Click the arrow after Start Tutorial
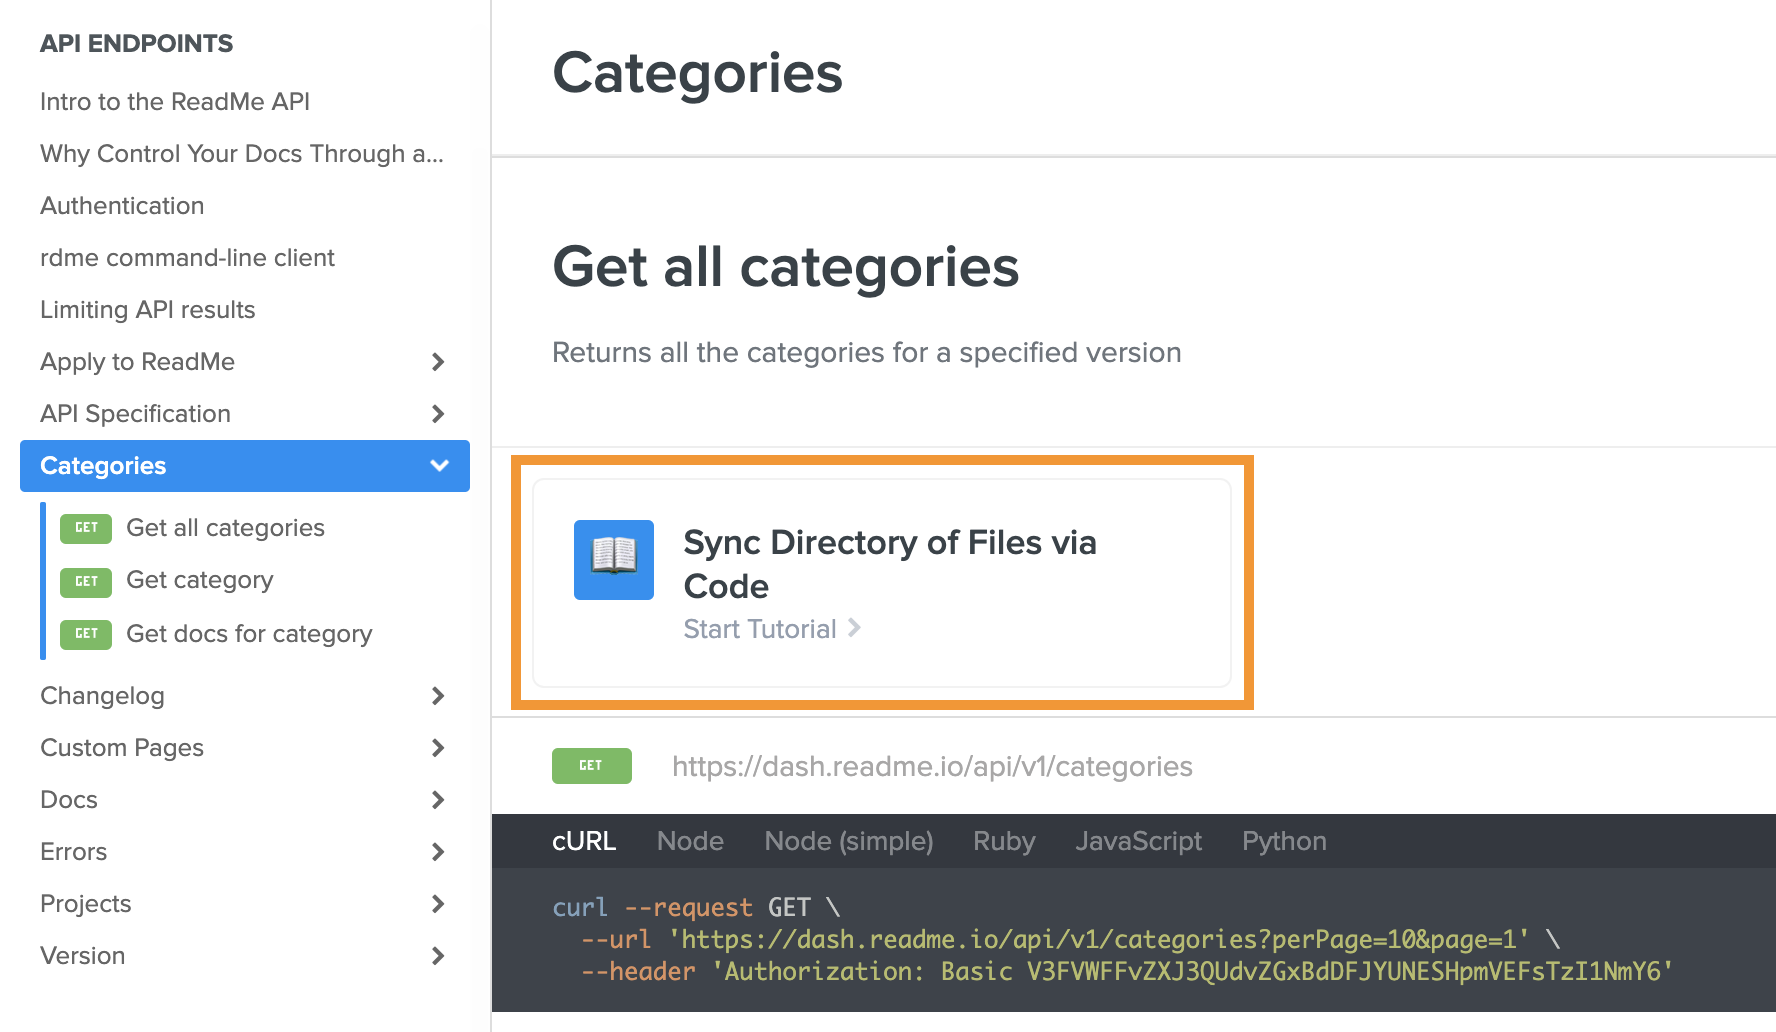Screen dimensions: 1776x1032 (x=854, y=628)
